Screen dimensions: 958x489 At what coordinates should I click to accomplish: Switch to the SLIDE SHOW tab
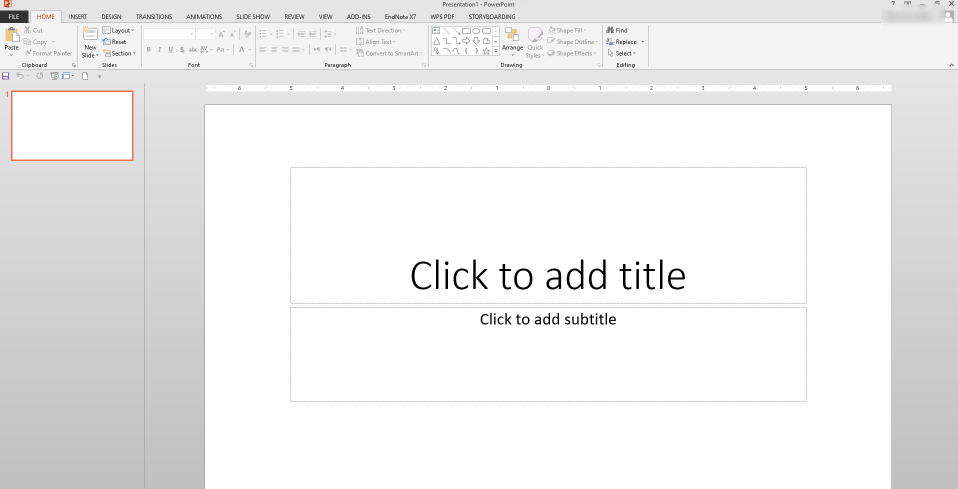point(253,17)
